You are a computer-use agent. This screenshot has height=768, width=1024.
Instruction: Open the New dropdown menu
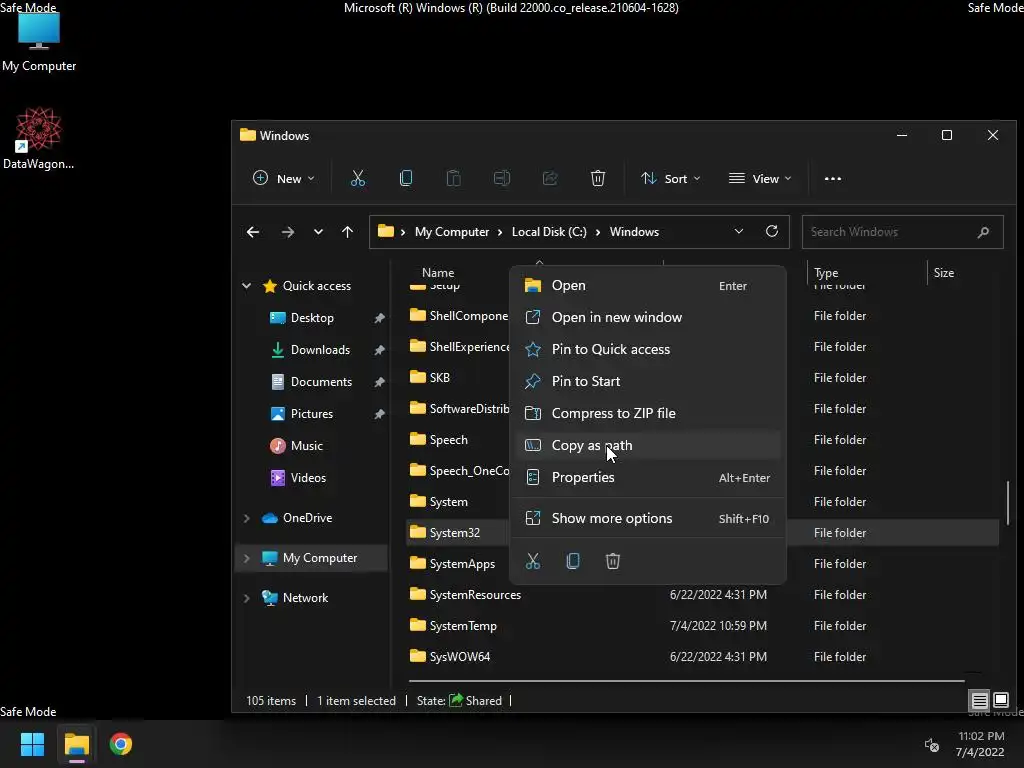pyautogui.click(x=283, y=178)
